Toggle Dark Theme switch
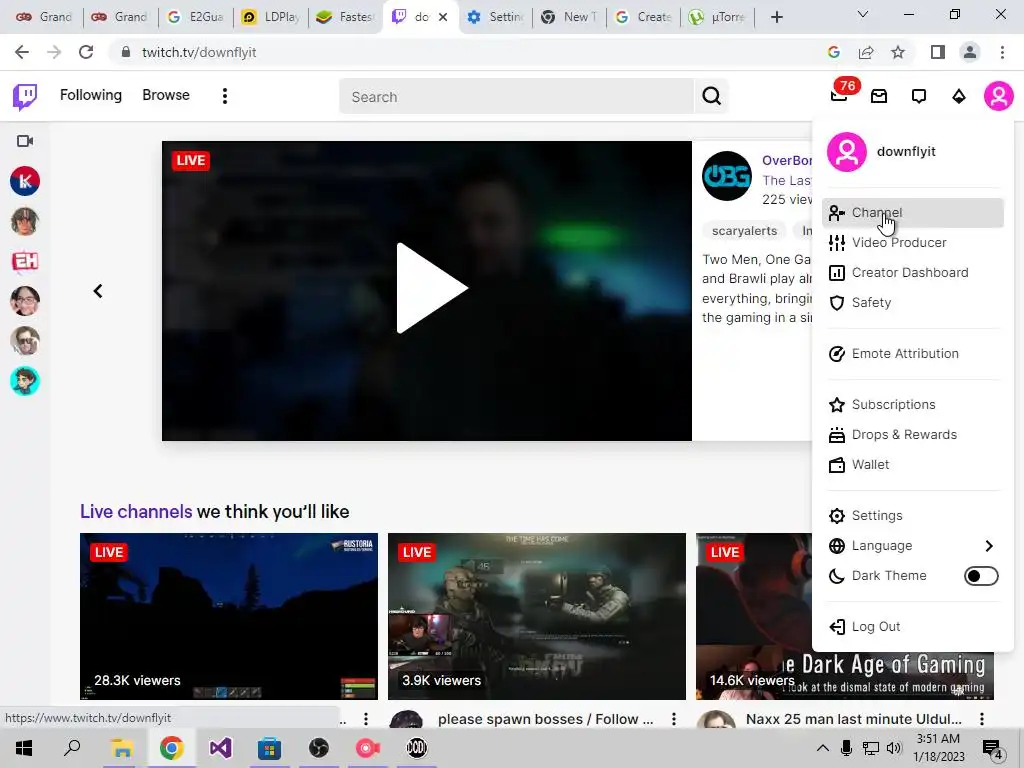Viewport: 1024px width, 768px height. click(981, 576)
